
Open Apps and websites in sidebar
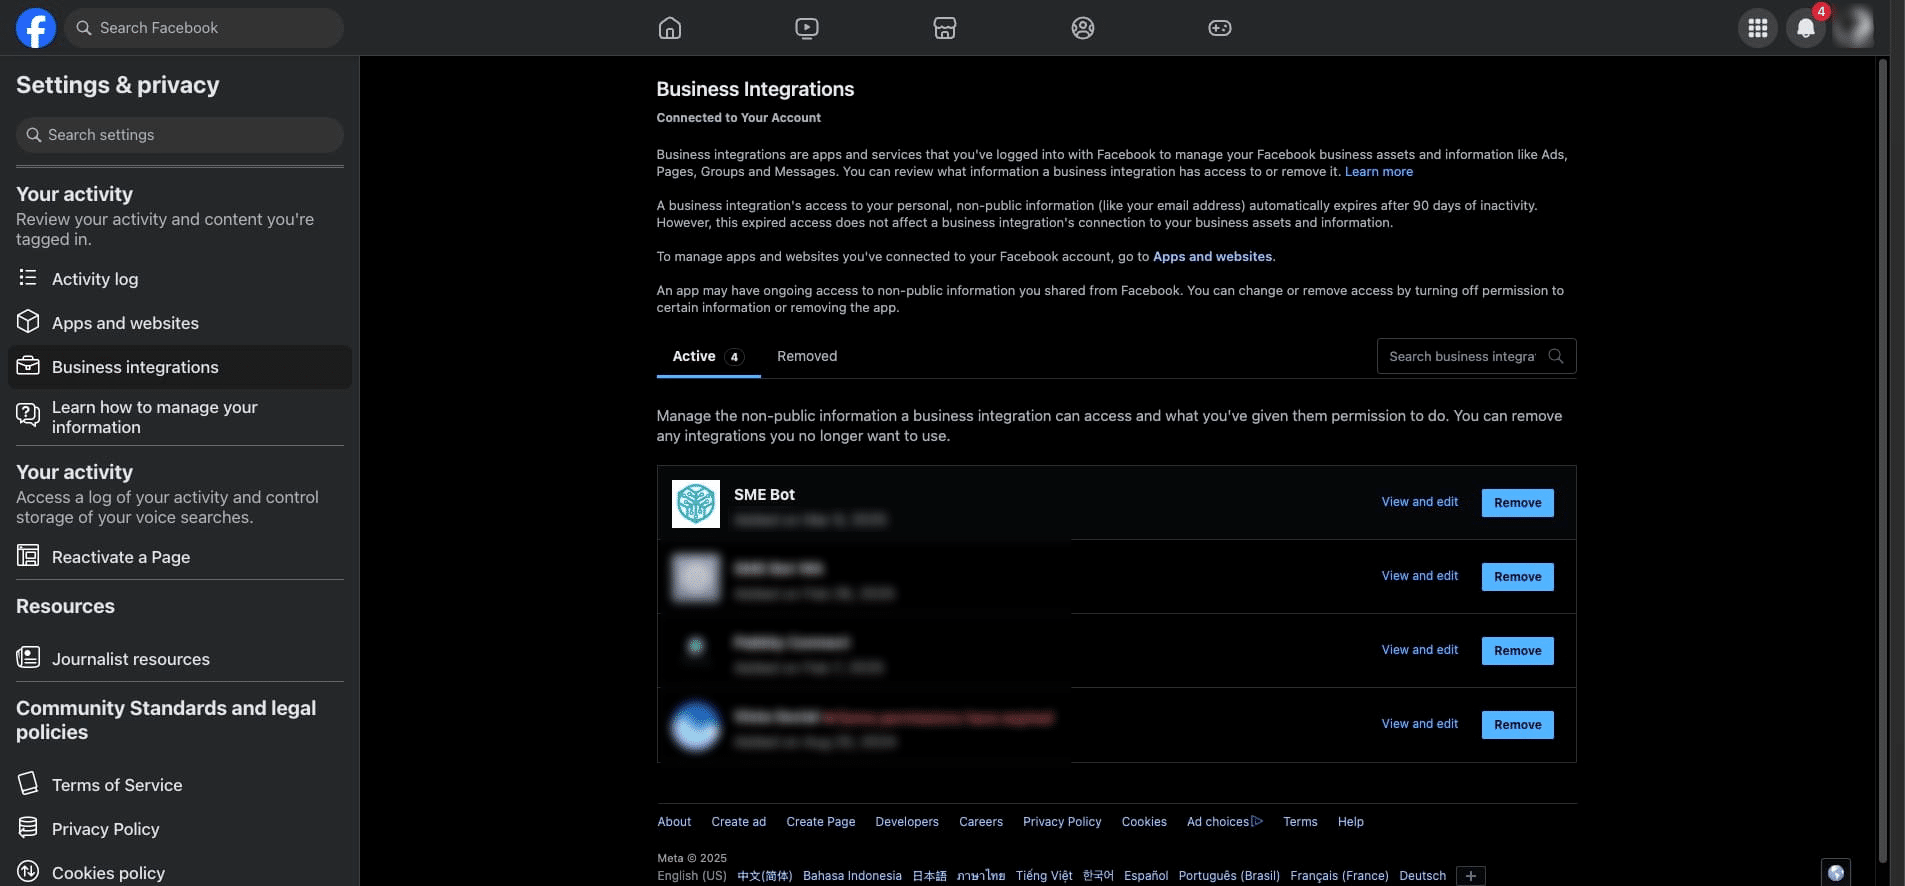tap(180, 323)
